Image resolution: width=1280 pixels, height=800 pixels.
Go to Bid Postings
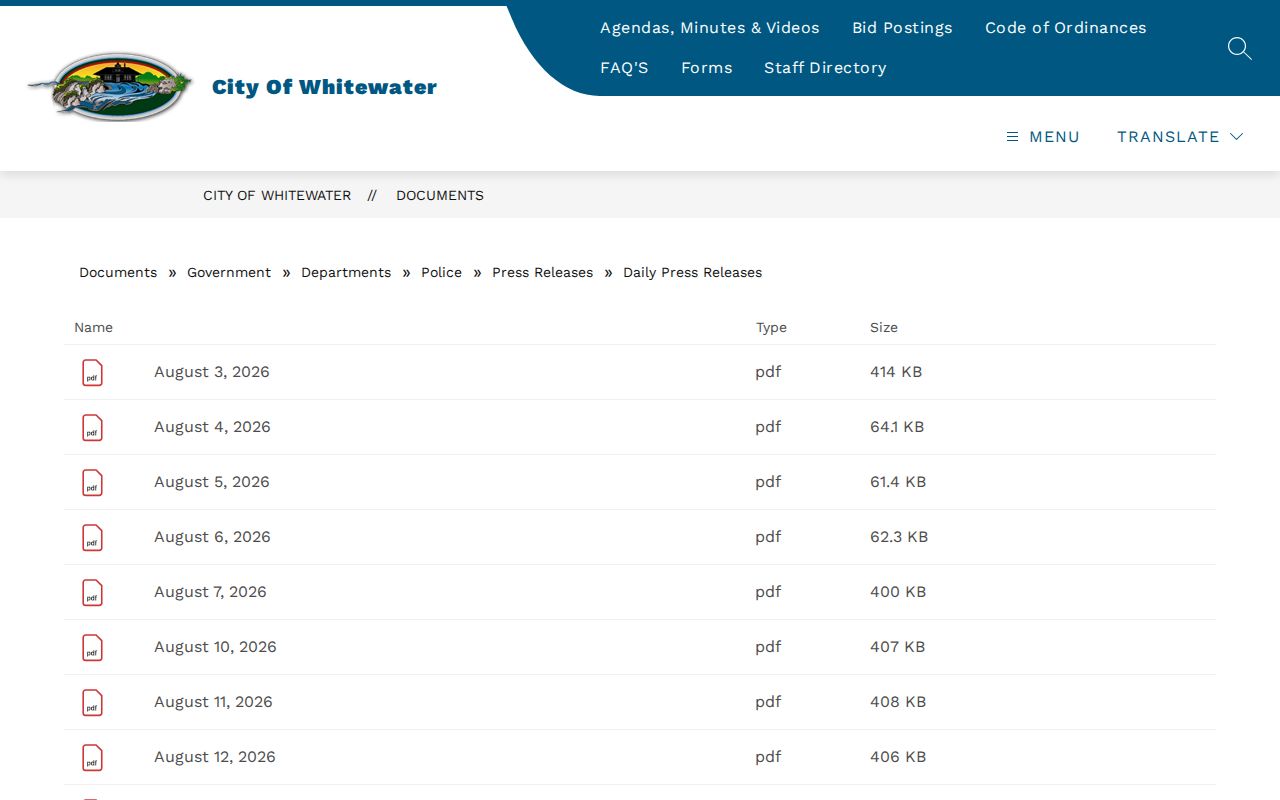902,28
